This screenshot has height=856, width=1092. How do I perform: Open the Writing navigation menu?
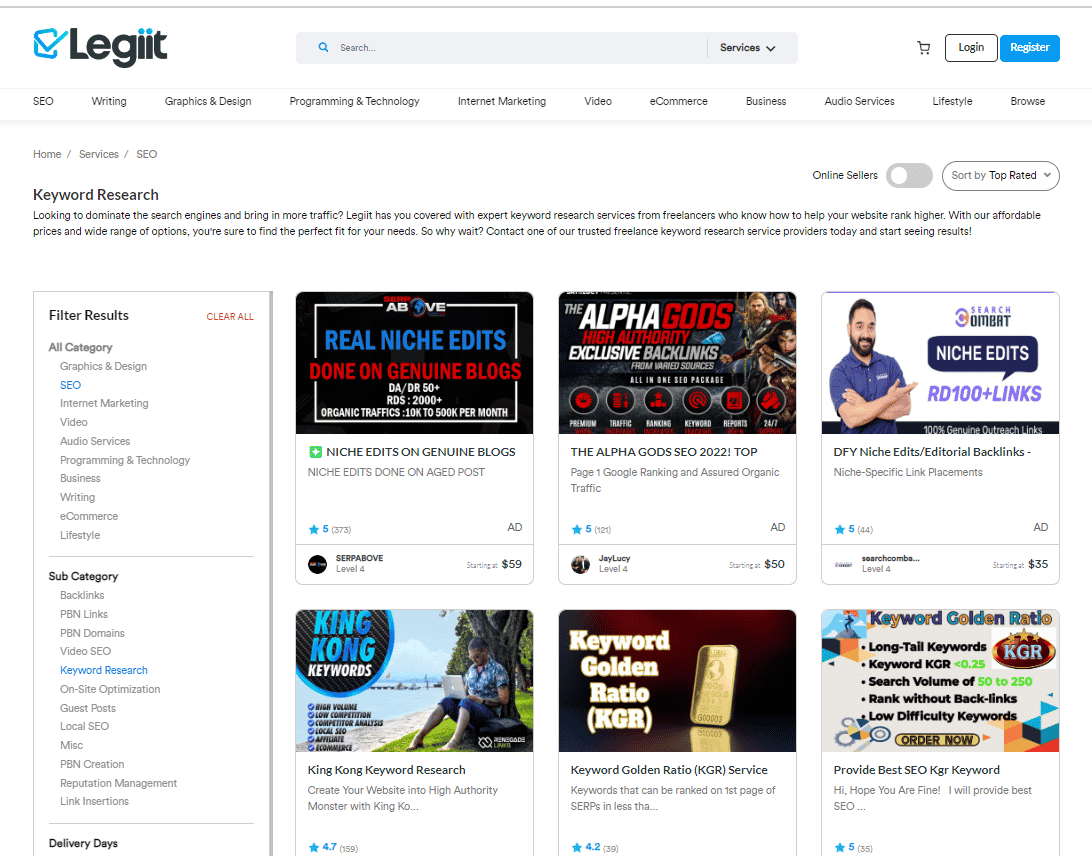click(109, 101)
